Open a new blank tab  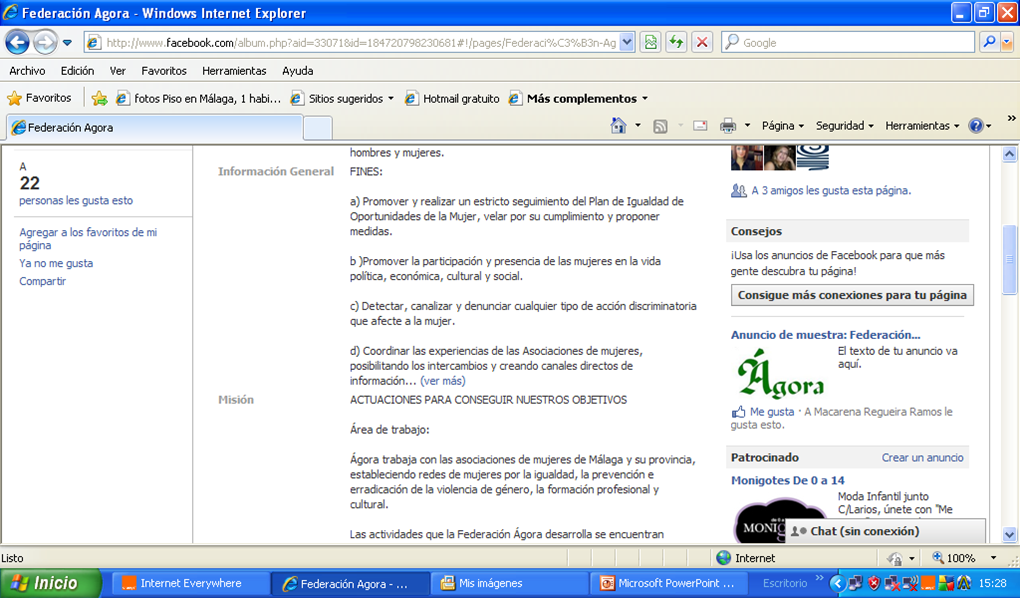click(x=318, y=128)
